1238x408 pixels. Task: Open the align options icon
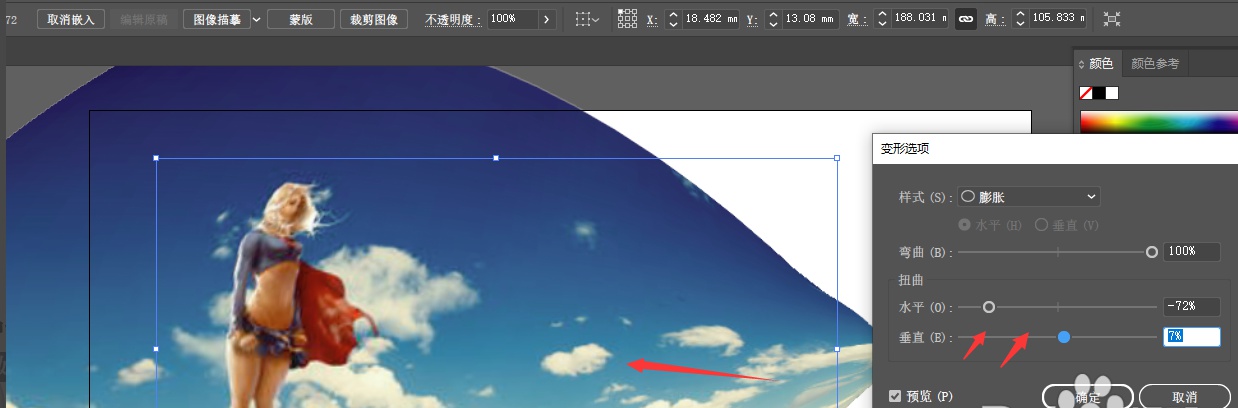(588, 19)
